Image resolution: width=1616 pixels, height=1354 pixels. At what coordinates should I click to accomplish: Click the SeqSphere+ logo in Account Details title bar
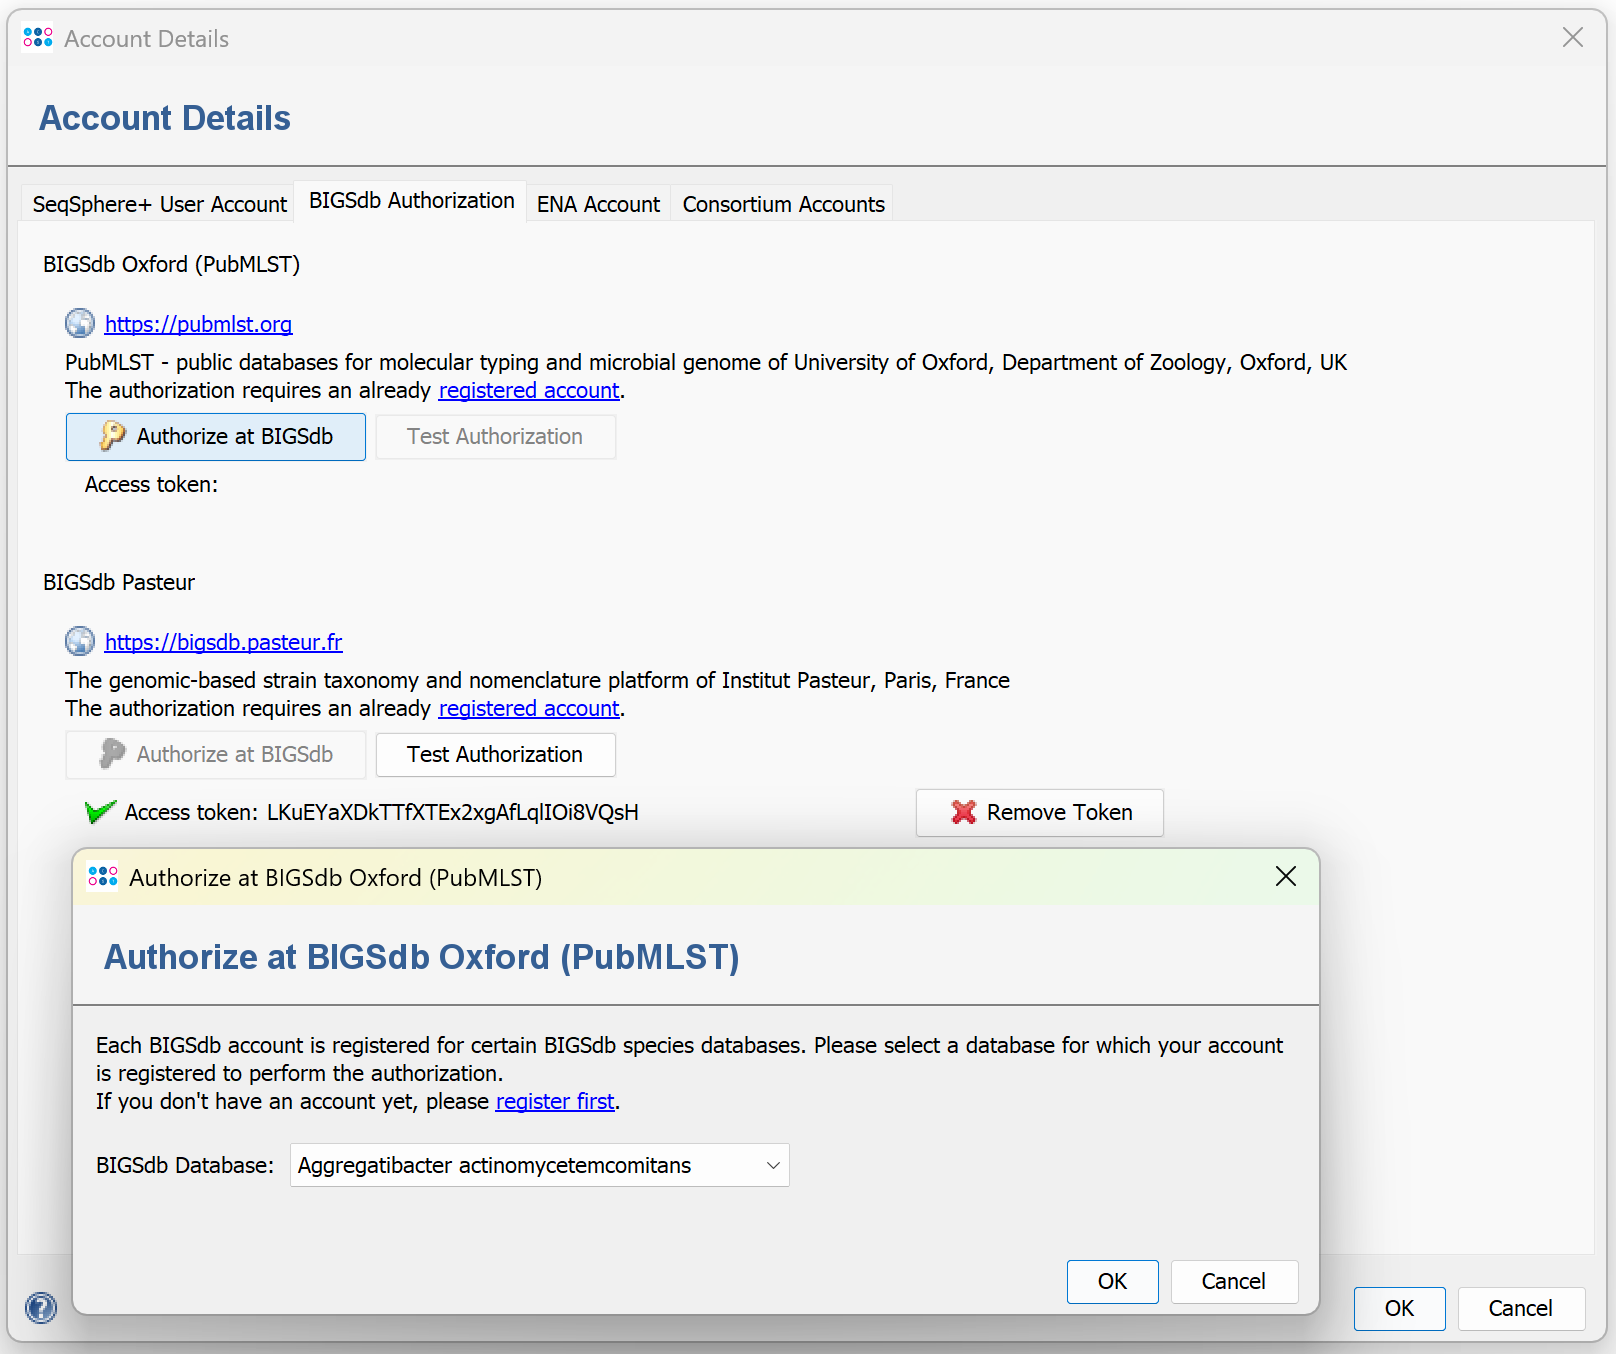(38, 38)
